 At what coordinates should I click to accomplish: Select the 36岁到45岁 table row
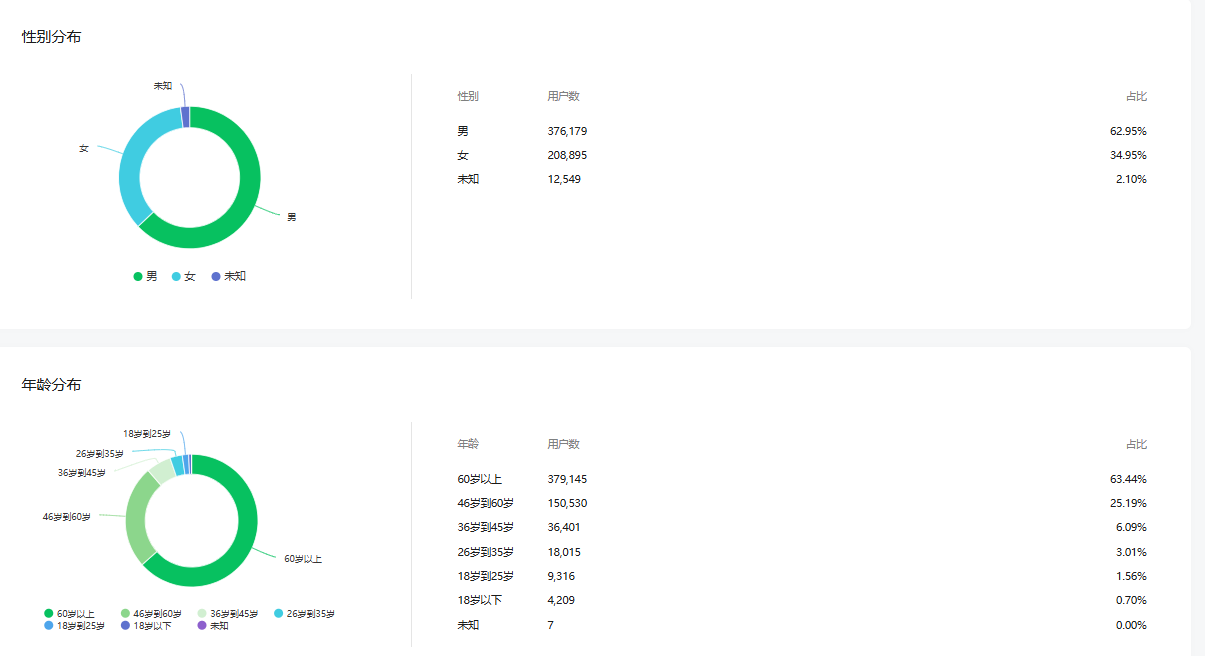tap(800, 527)
